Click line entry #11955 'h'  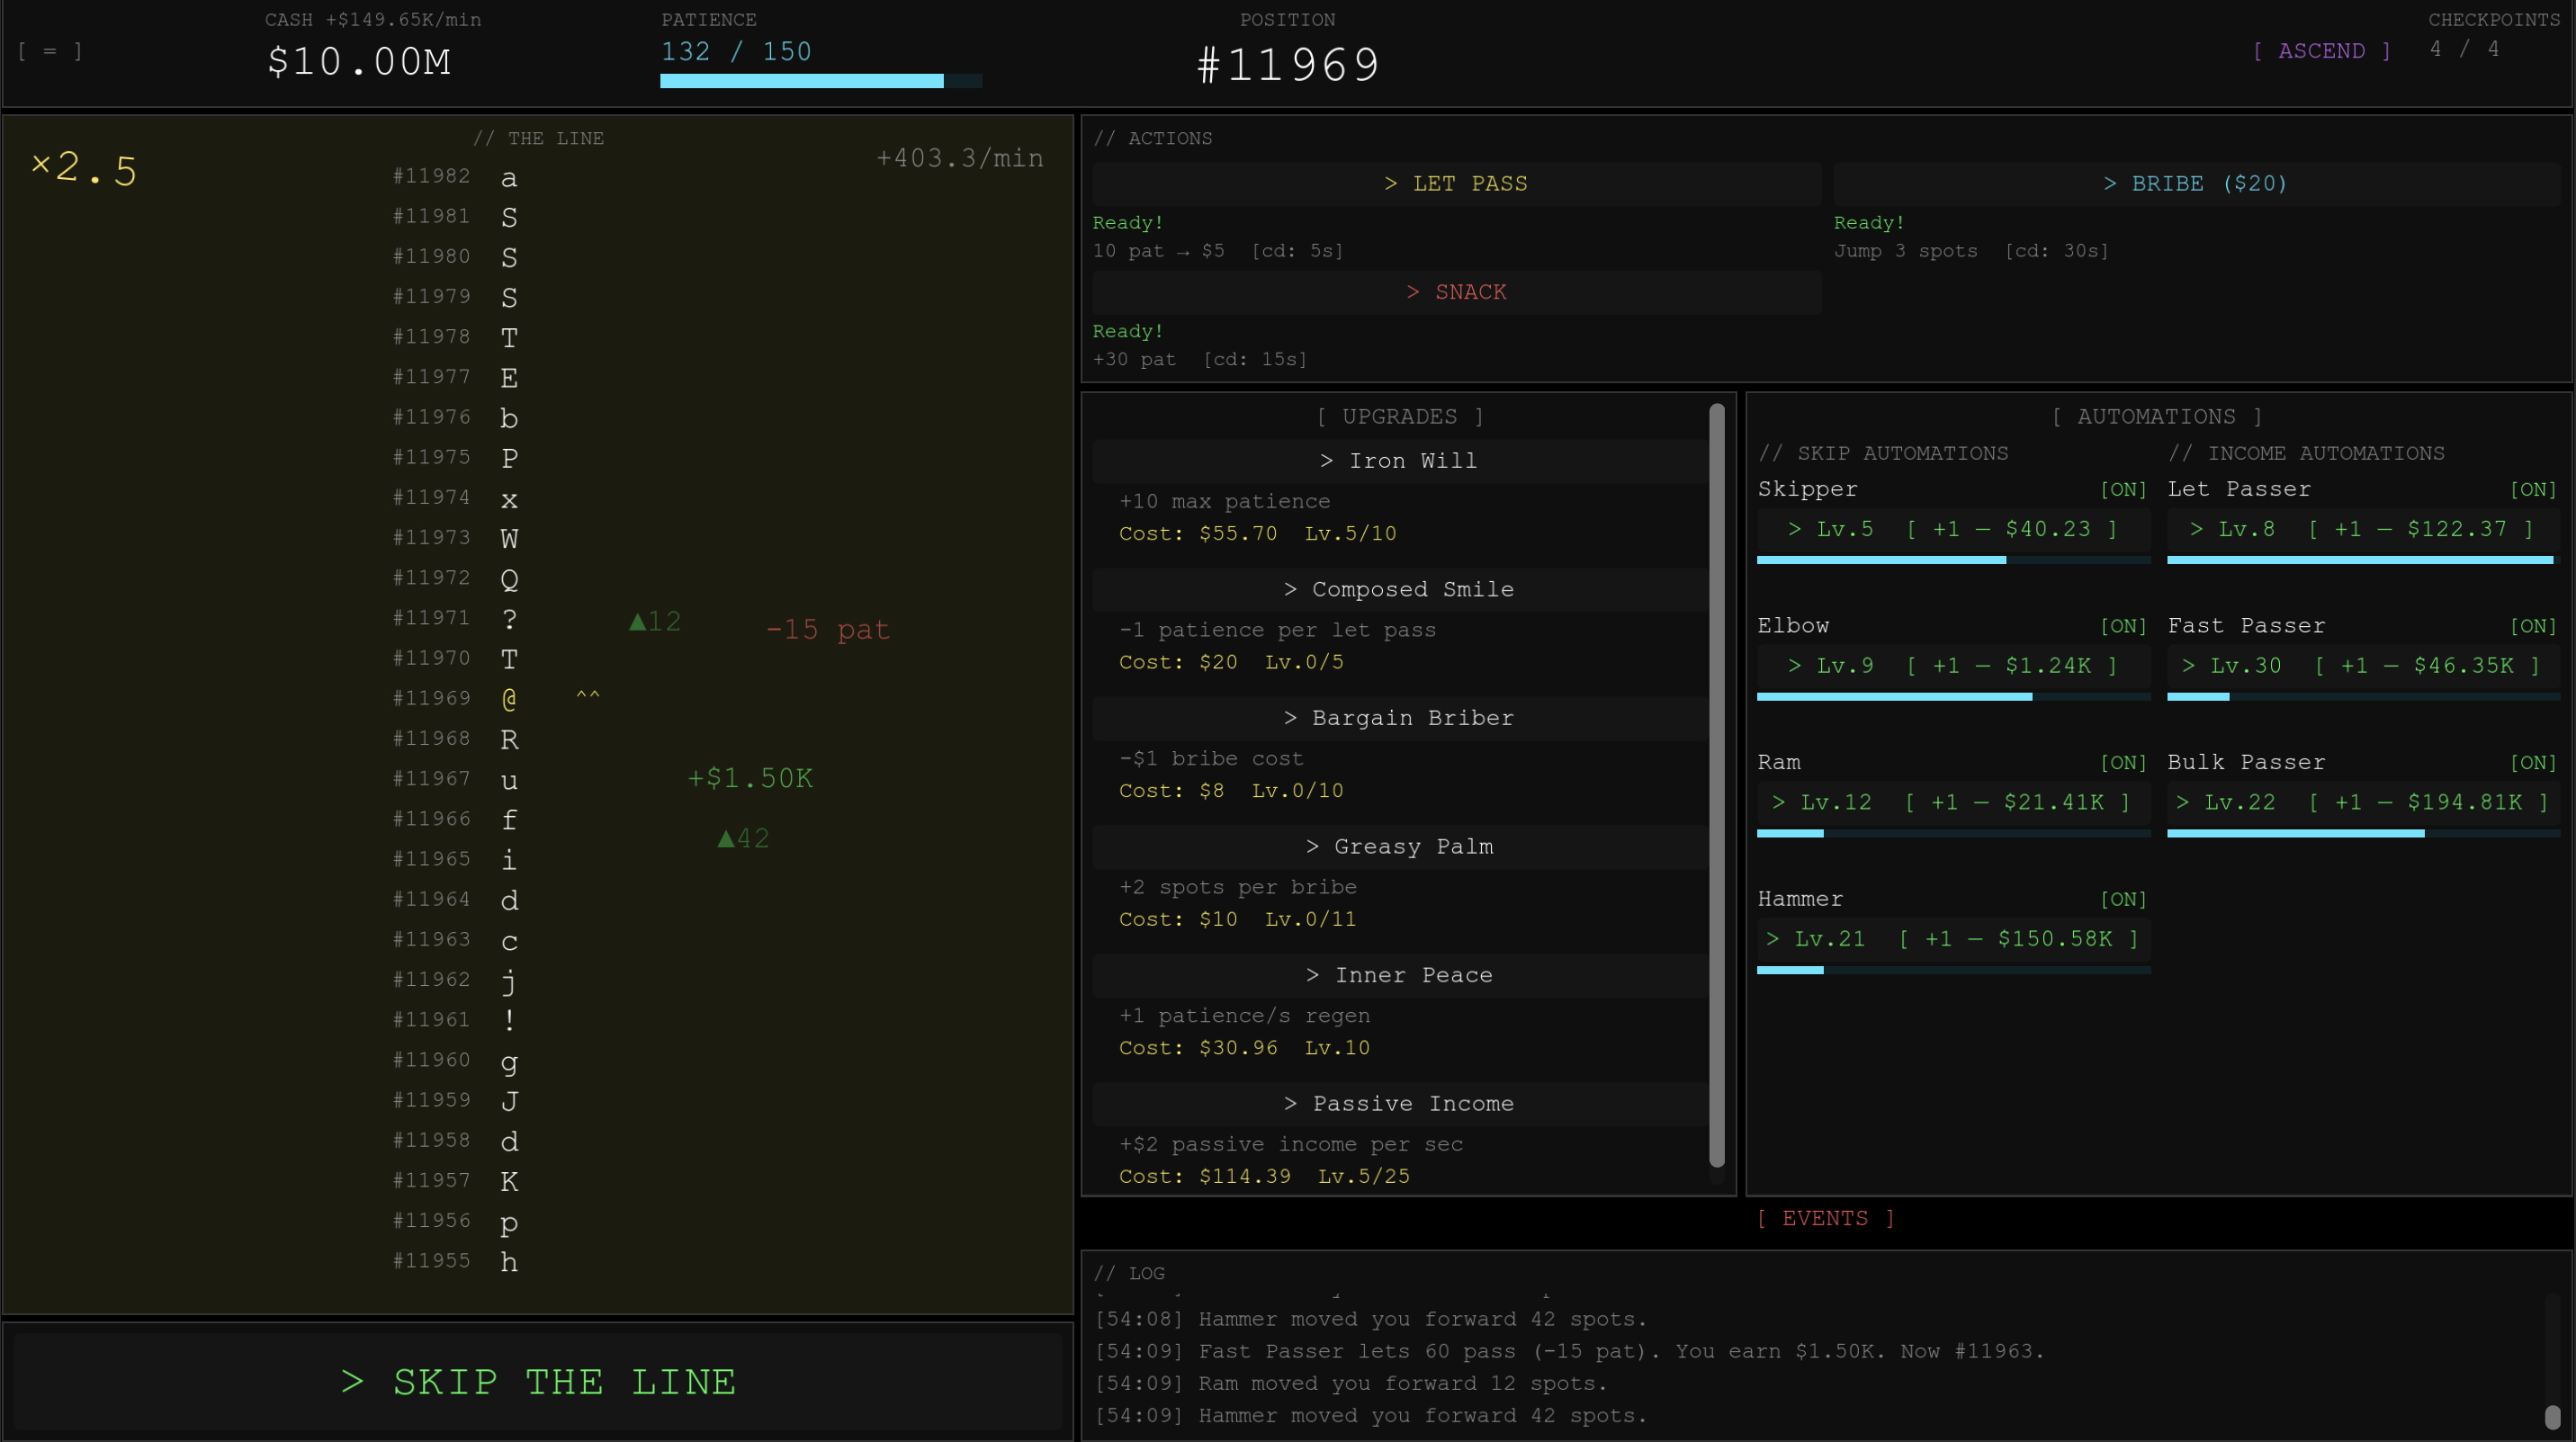pos(456,1261)
